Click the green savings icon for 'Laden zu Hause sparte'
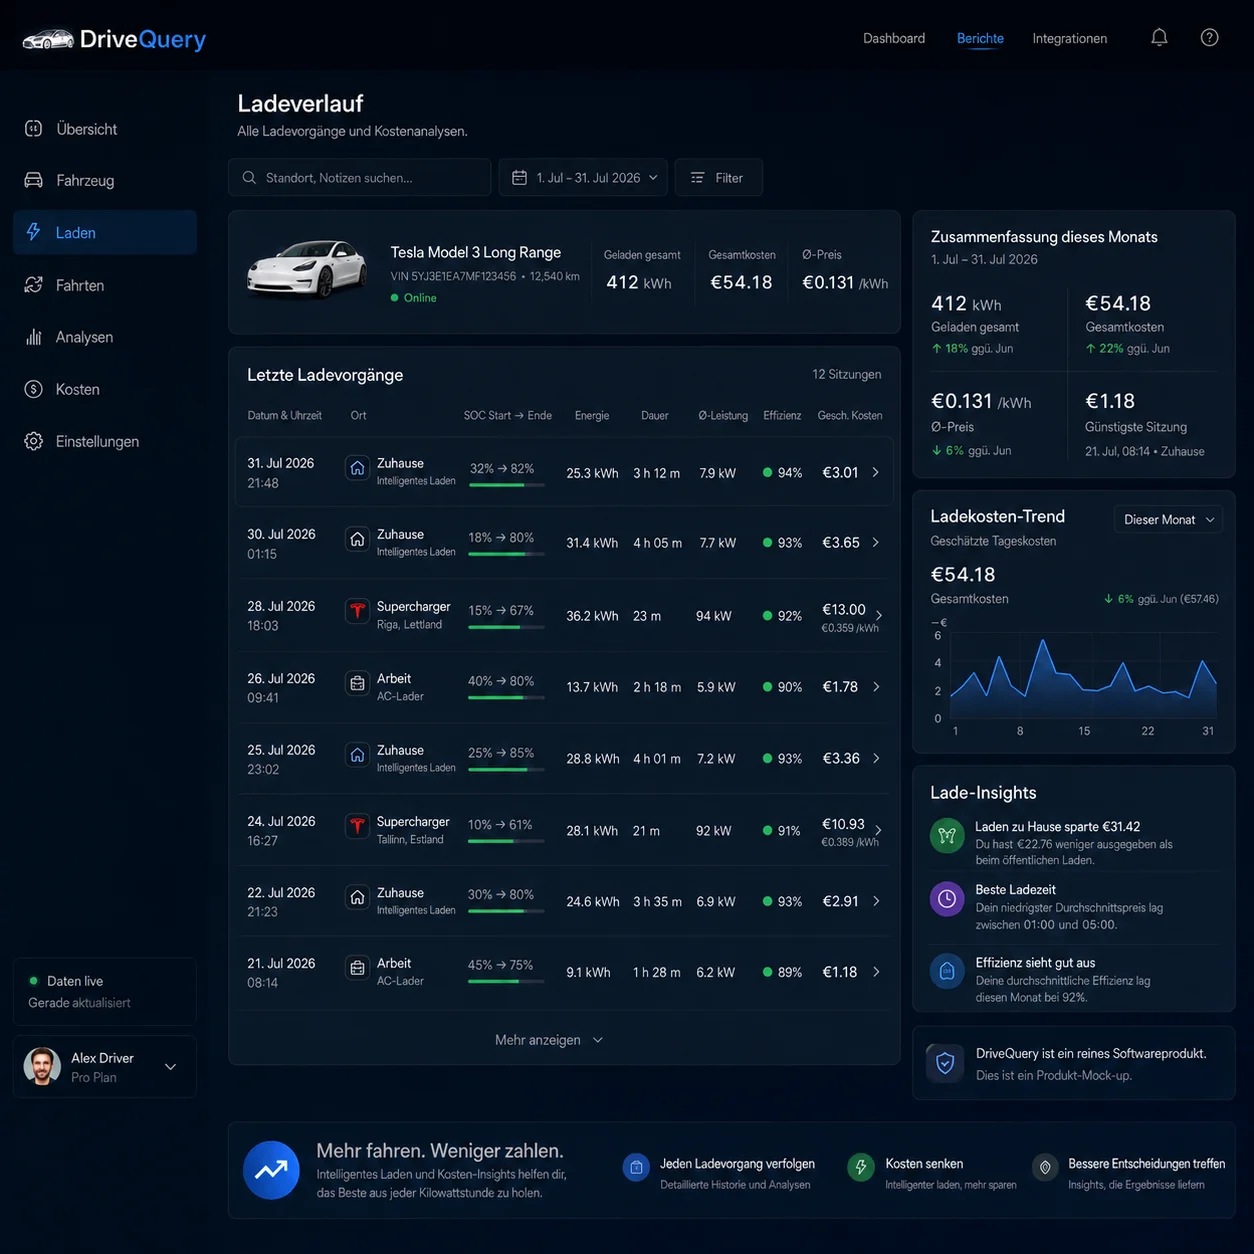Viewport: 1254px width, 1254px height. (947, 835)
